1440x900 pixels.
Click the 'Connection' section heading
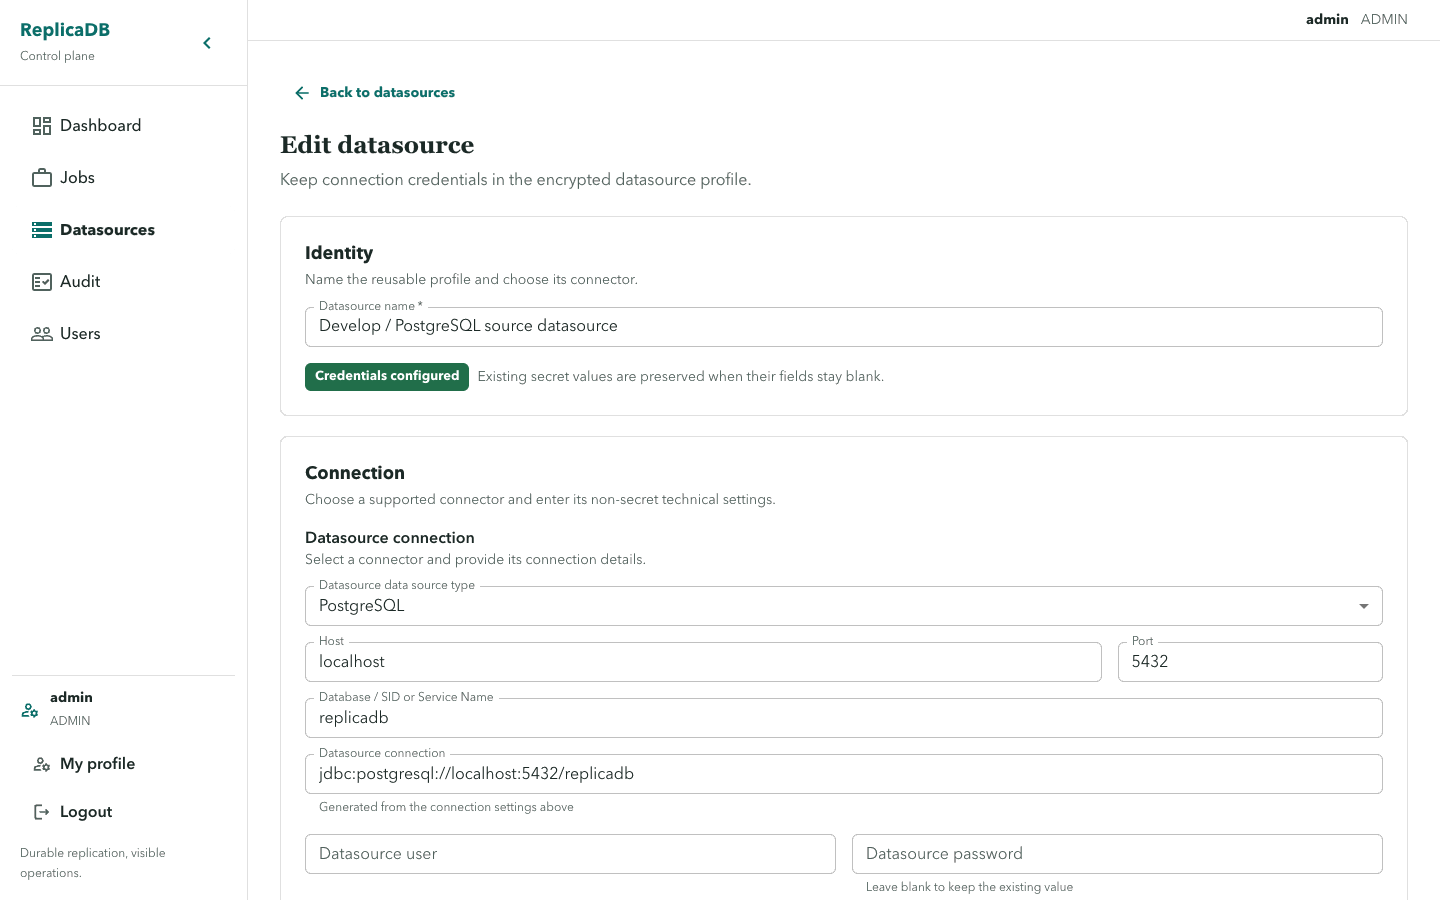355,473
